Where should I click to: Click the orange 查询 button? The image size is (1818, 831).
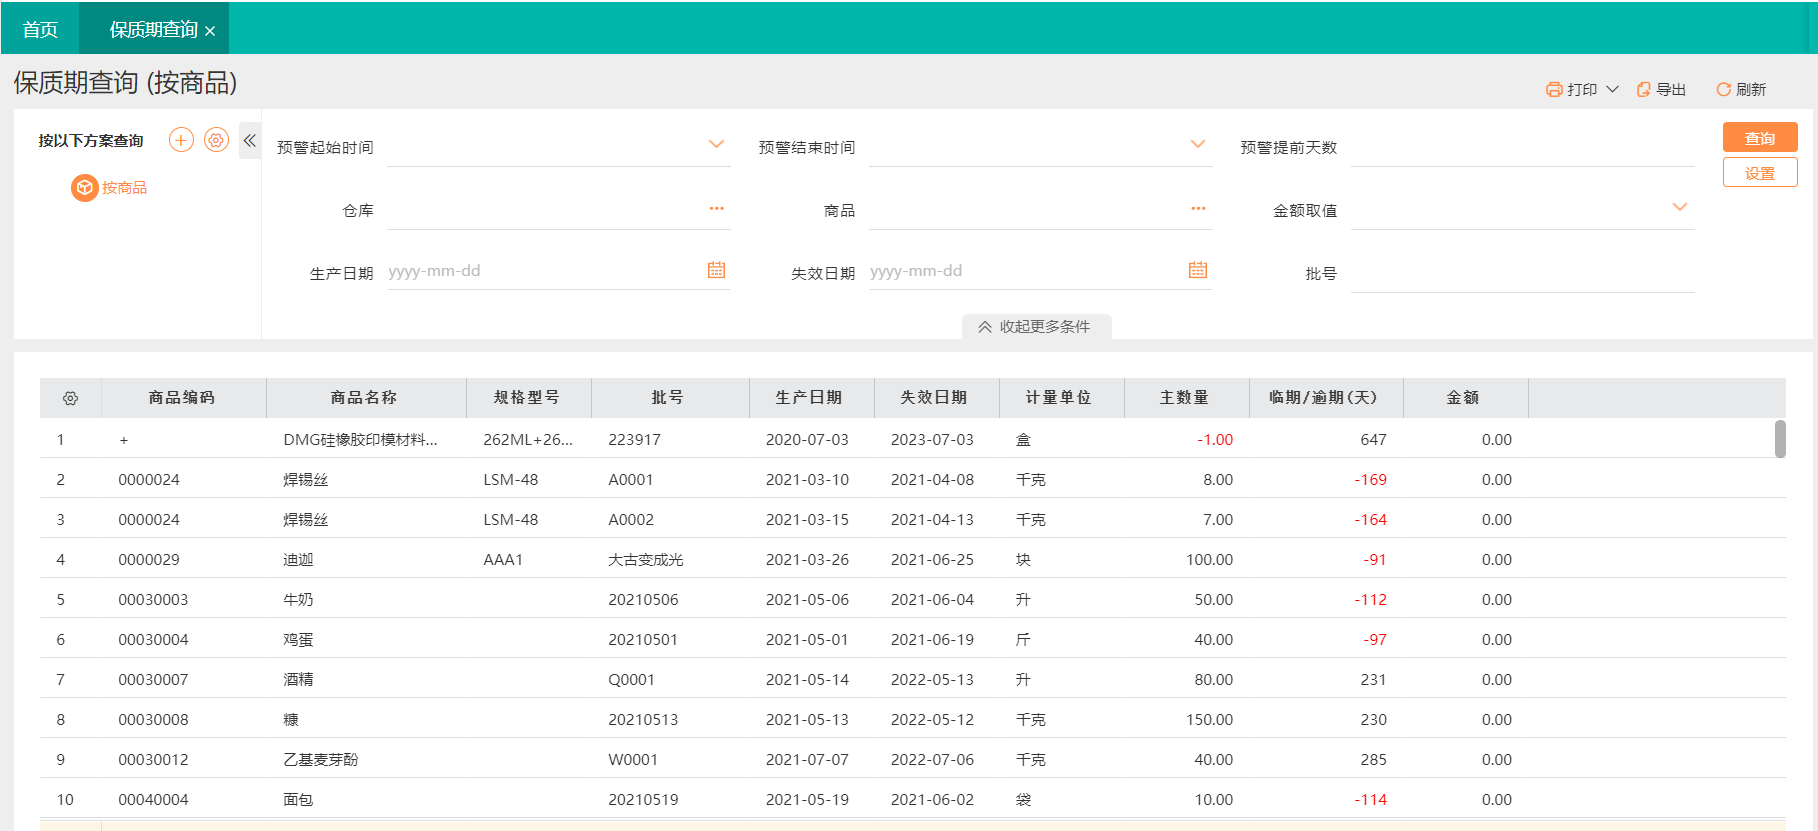(x=1759, y=138)
